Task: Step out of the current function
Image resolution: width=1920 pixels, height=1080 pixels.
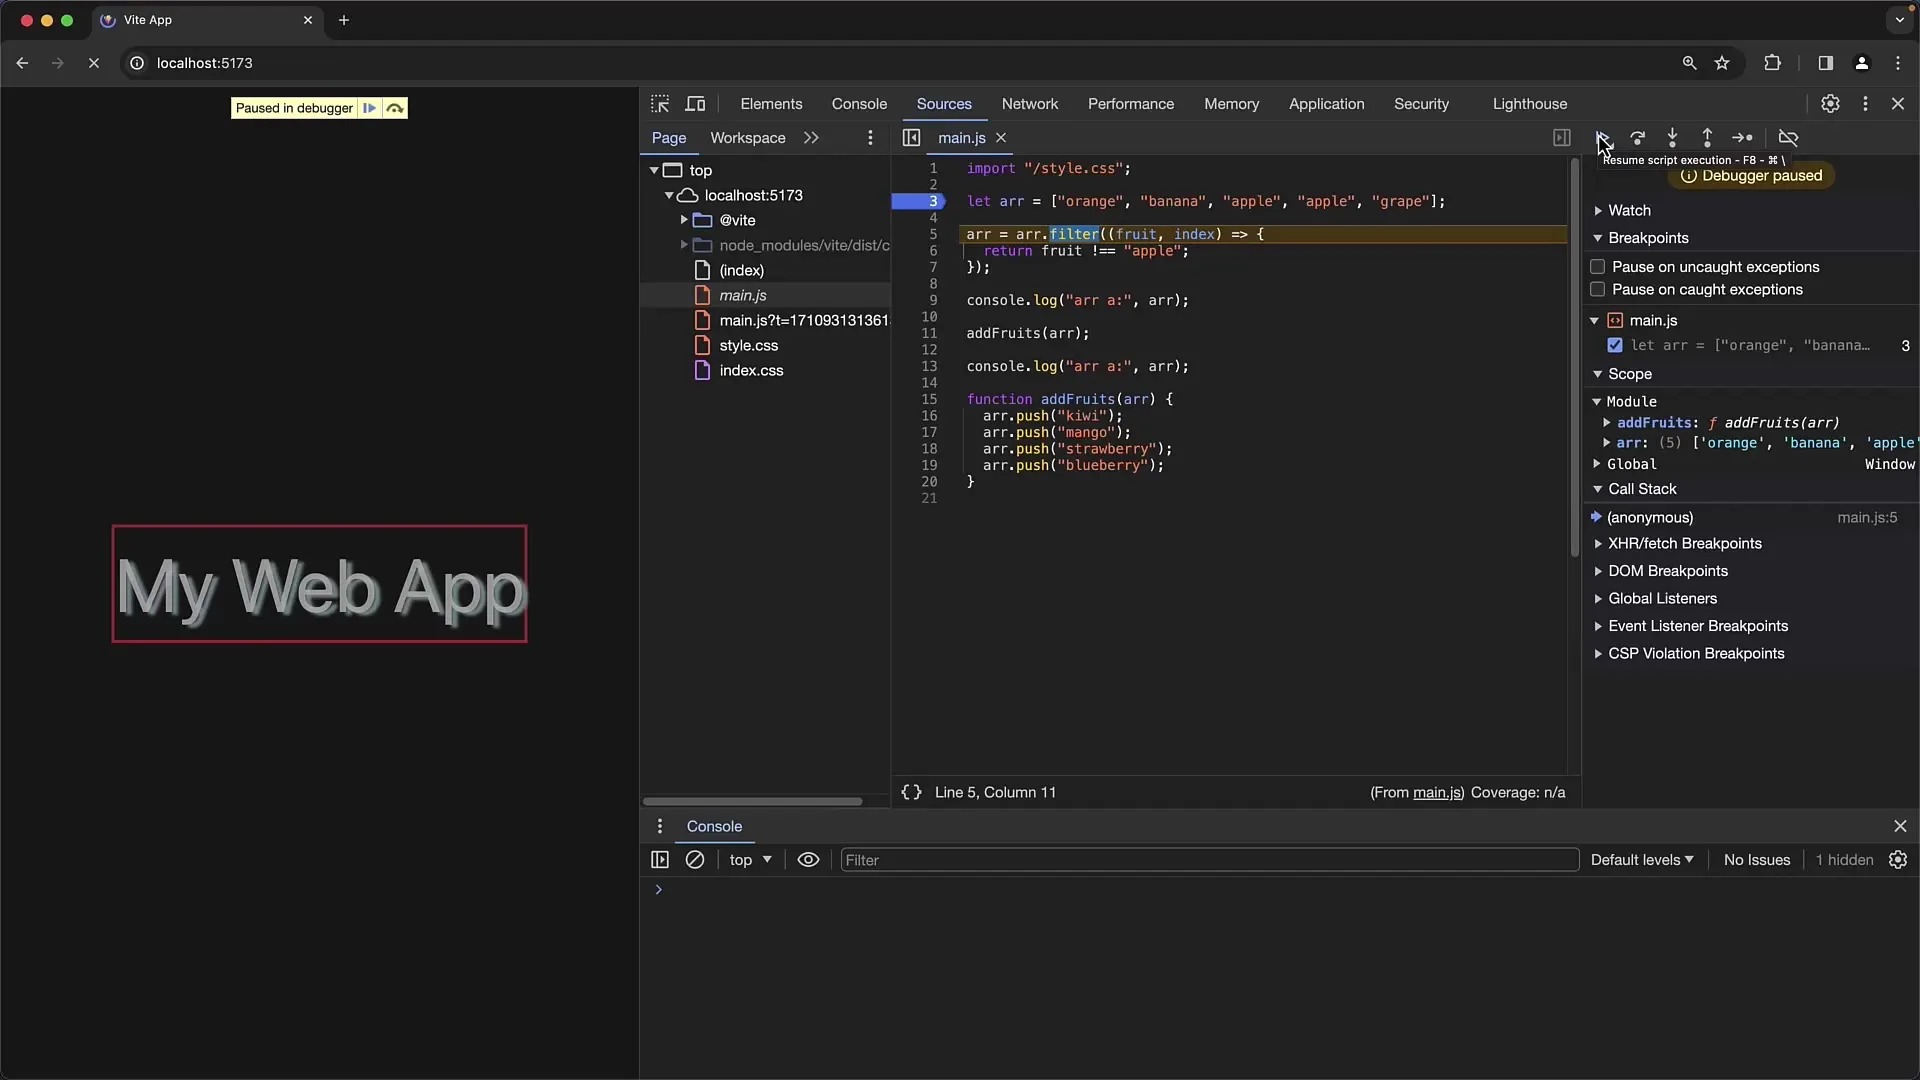Action: [x=1707, y=138]
